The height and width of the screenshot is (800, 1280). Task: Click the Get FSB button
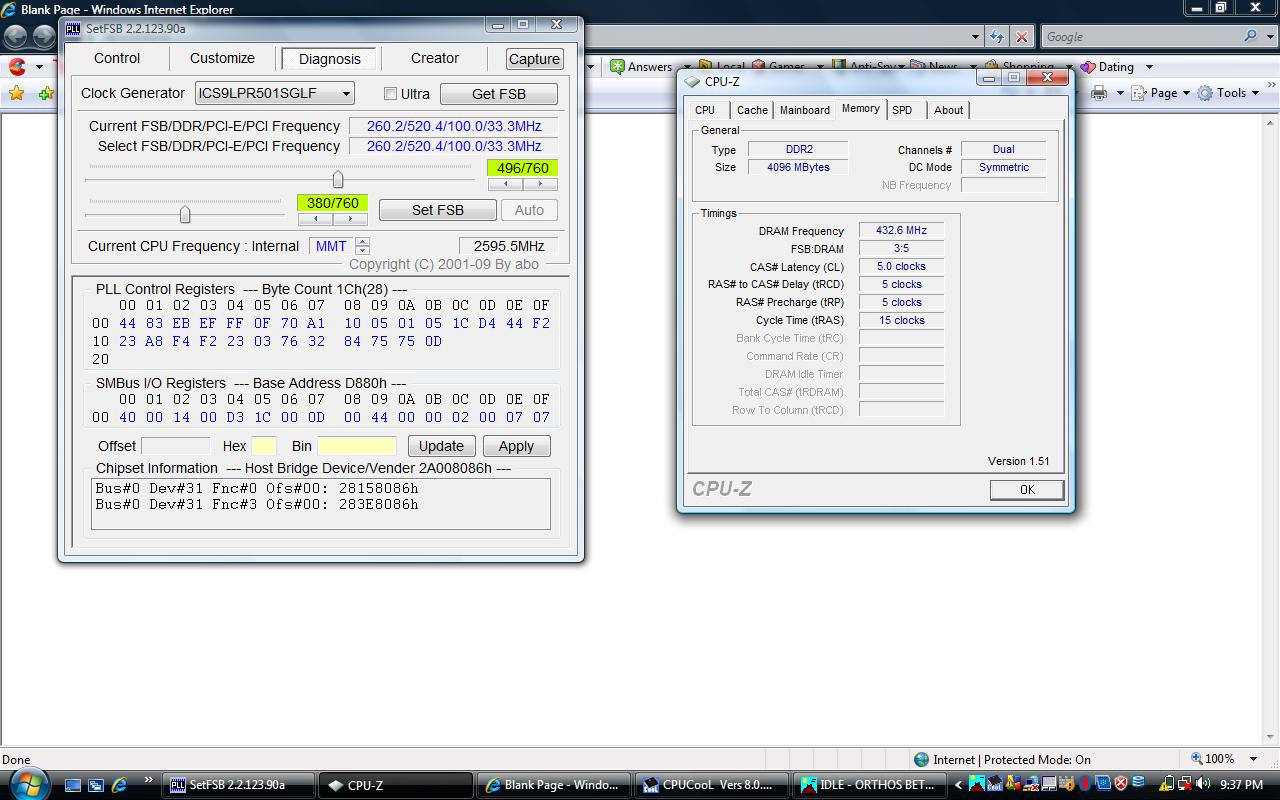coord(498,94)
